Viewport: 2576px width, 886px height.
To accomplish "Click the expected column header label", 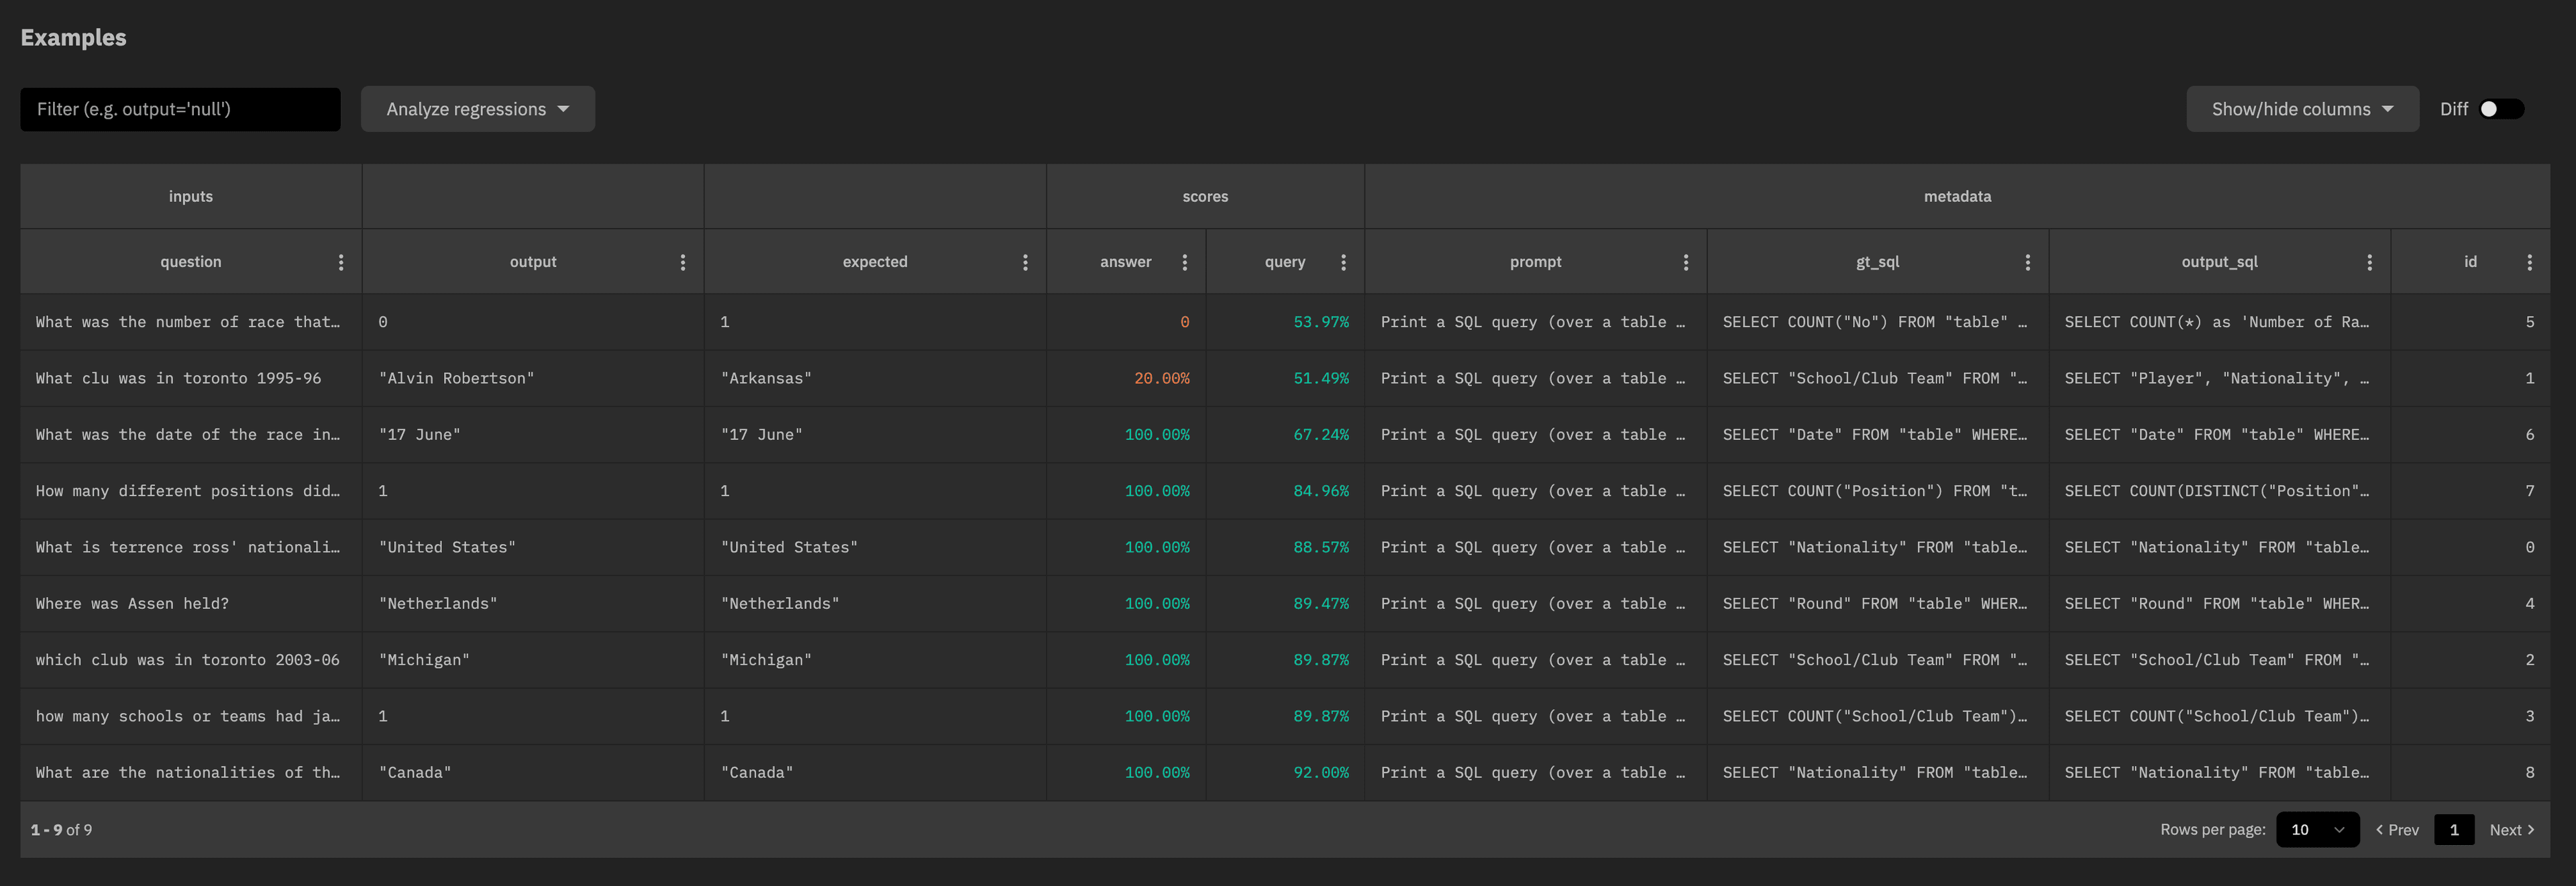I will coord(874,262).
